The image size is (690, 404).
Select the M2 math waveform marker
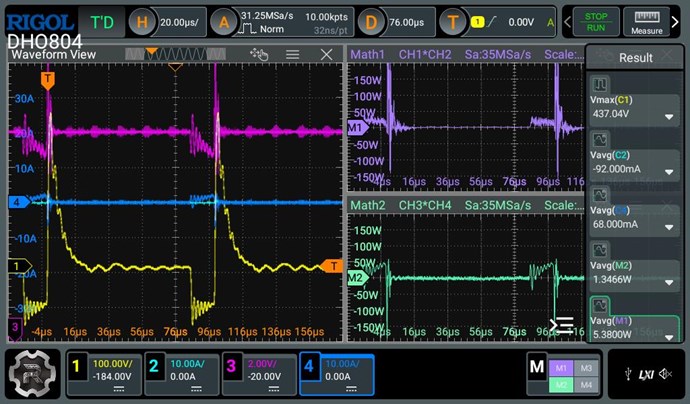358,278
